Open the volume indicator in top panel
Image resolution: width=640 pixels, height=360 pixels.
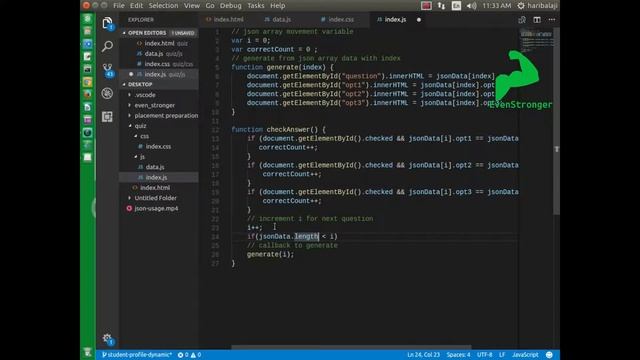click(x=471, y=6)
